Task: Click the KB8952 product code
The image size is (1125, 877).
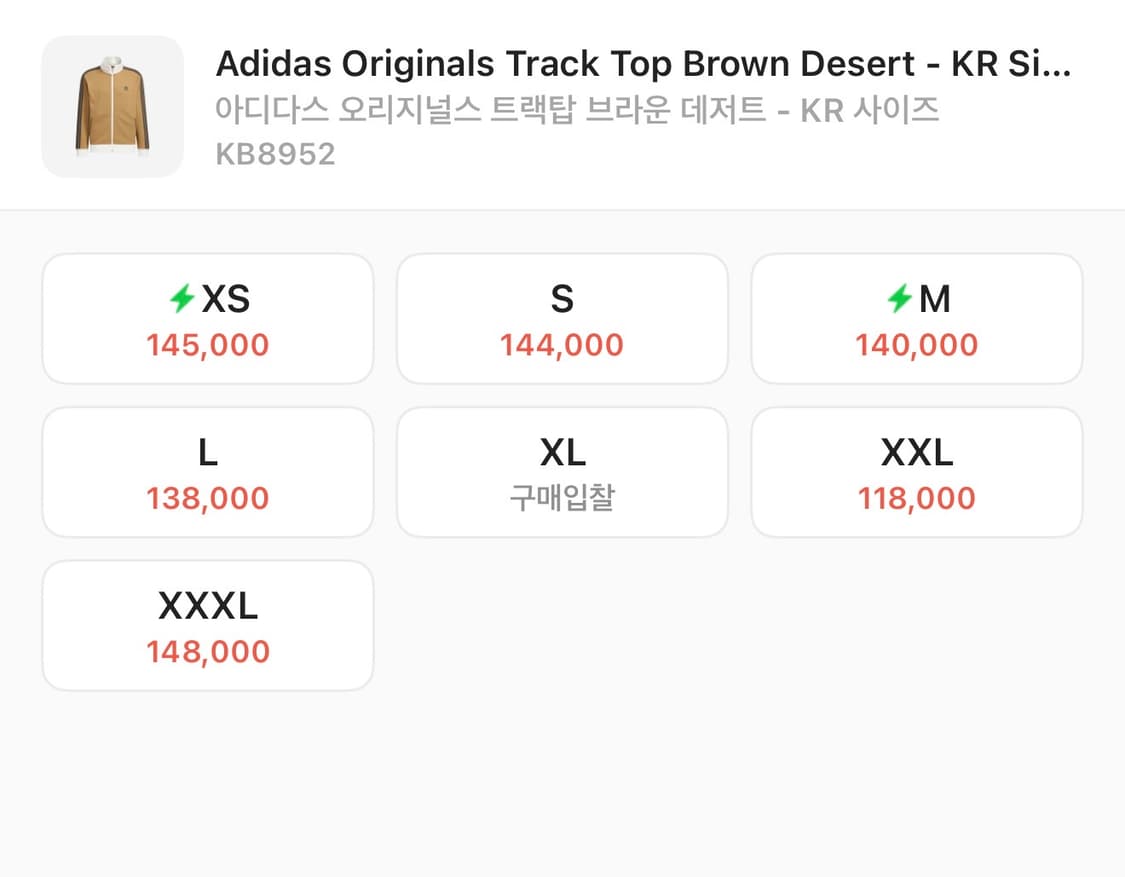Action: (275, 153)
